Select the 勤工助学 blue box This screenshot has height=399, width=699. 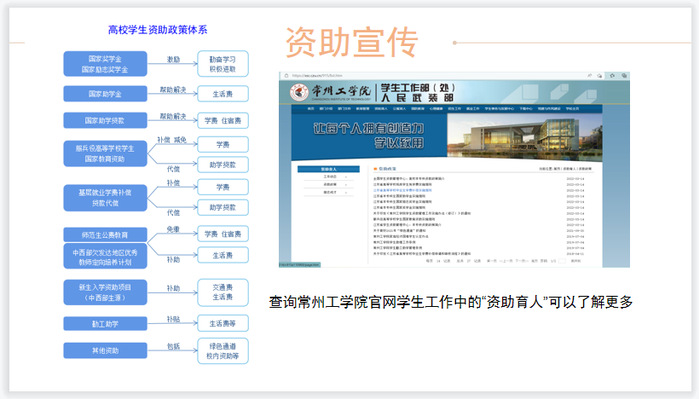pos(105,324)
